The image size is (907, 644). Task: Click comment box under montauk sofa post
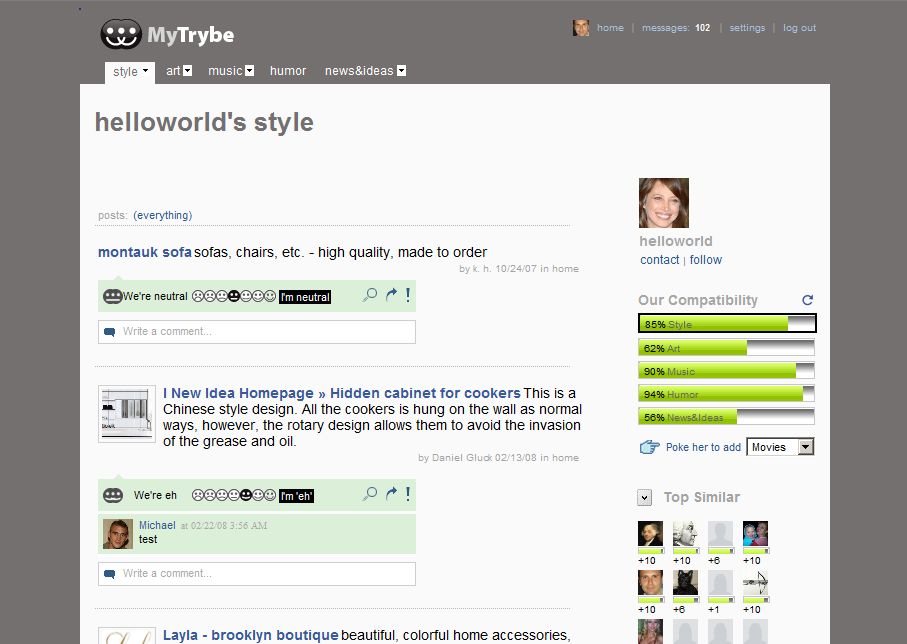pyautogui.click(x=257, y=332)
